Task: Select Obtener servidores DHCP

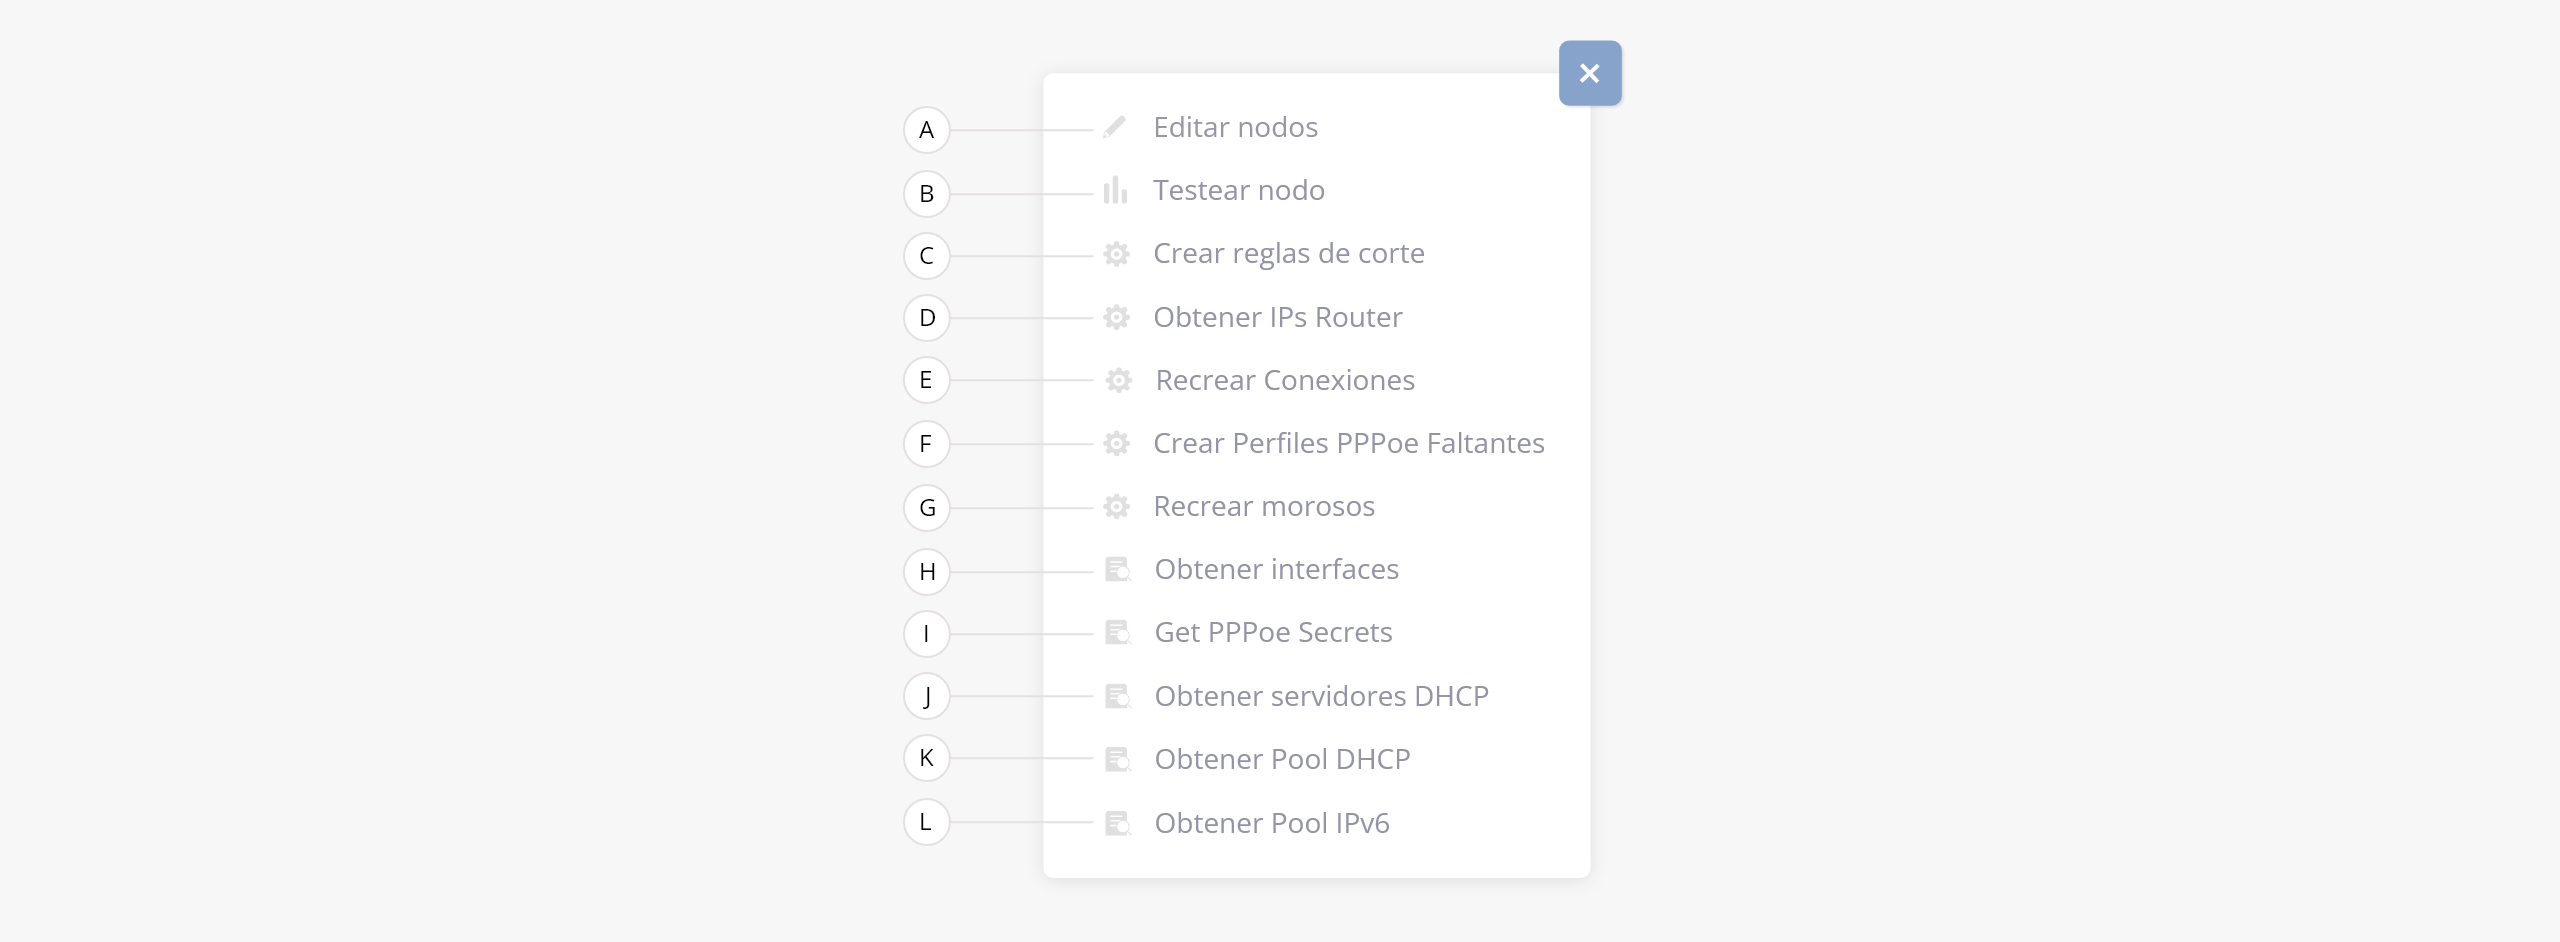Action: pyautogui.click(x=1321, y=697)
